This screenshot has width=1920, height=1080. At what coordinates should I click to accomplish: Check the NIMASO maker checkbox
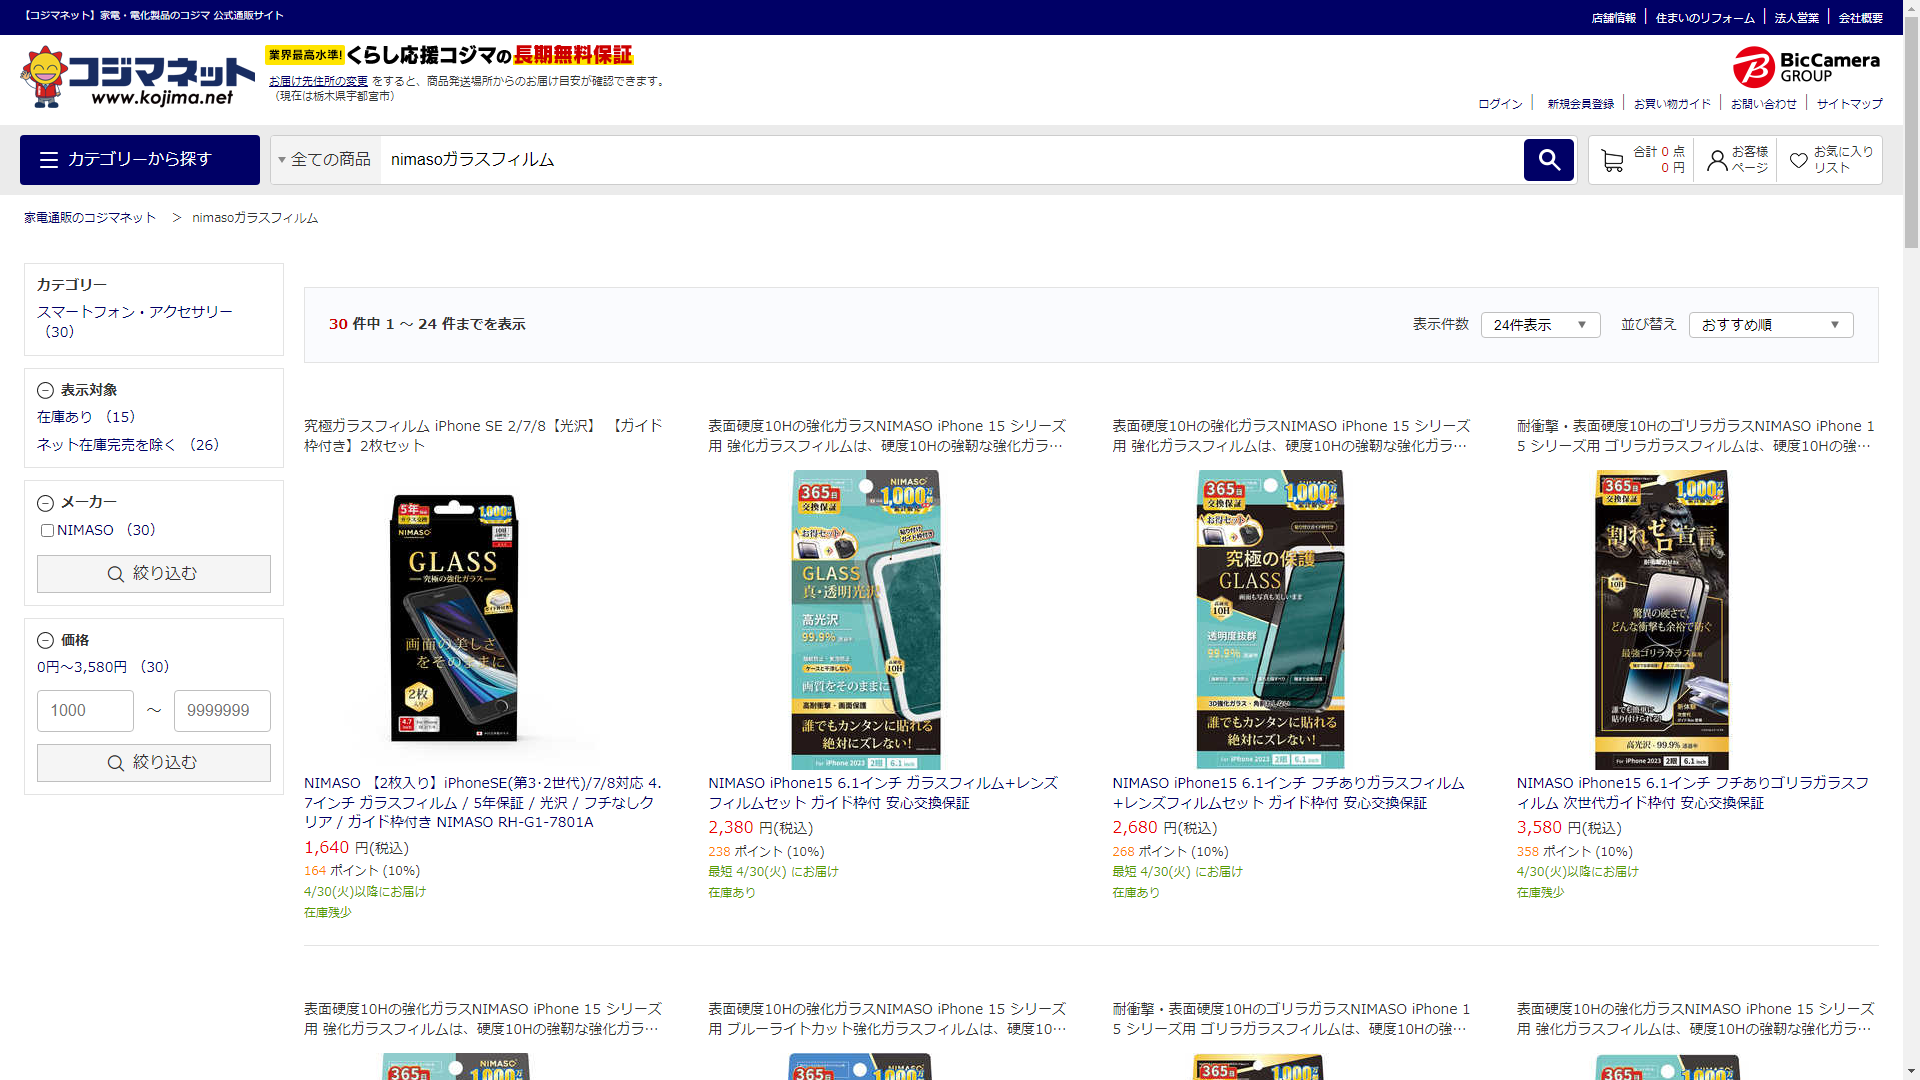click(x=47, y=531)
